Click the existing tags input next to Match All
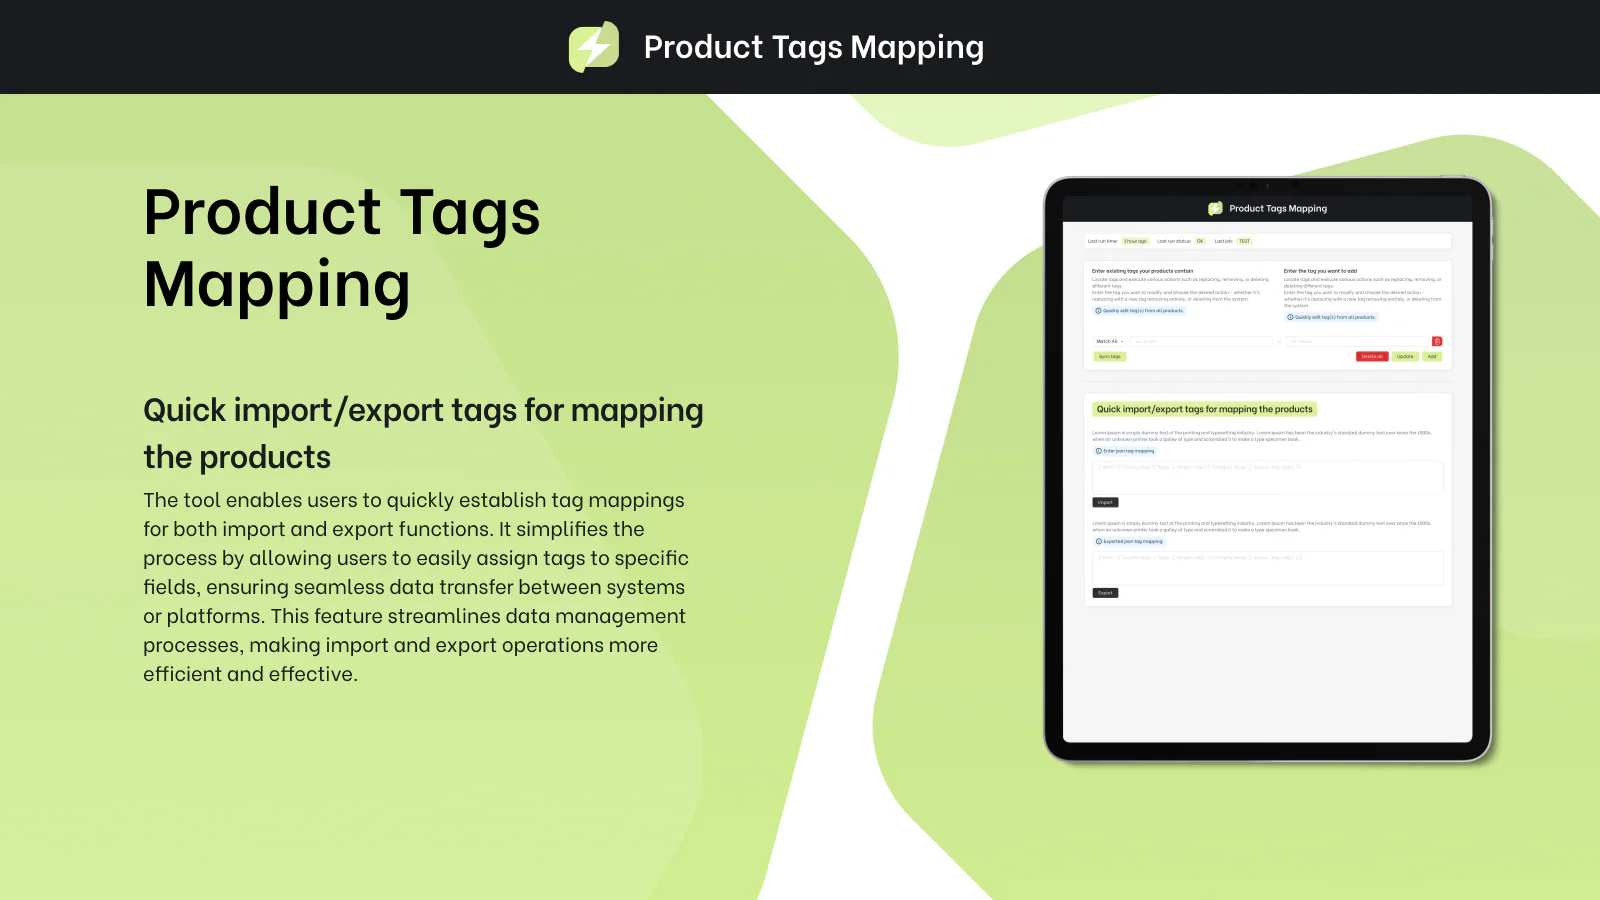The image size is (1600, 900). pos(1201,342)
